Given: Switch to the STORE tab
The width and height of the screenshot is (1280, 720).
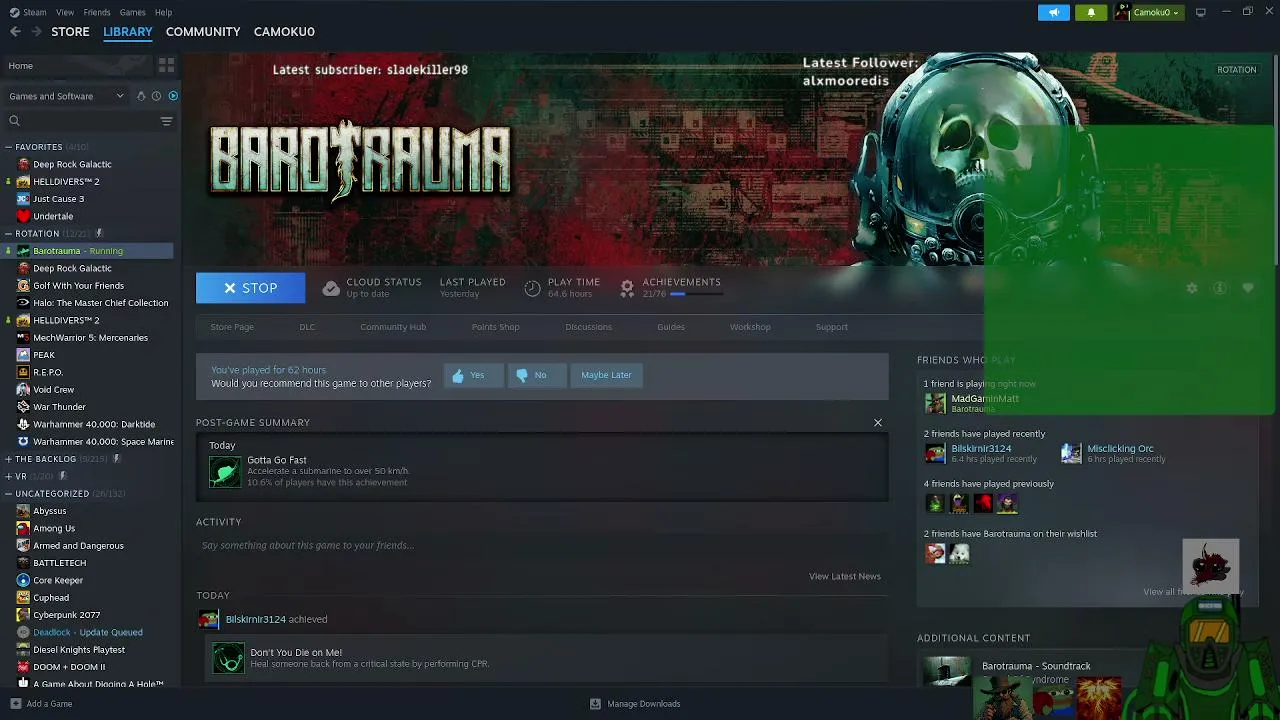Looking at the screenshot, I should point(70,32).
